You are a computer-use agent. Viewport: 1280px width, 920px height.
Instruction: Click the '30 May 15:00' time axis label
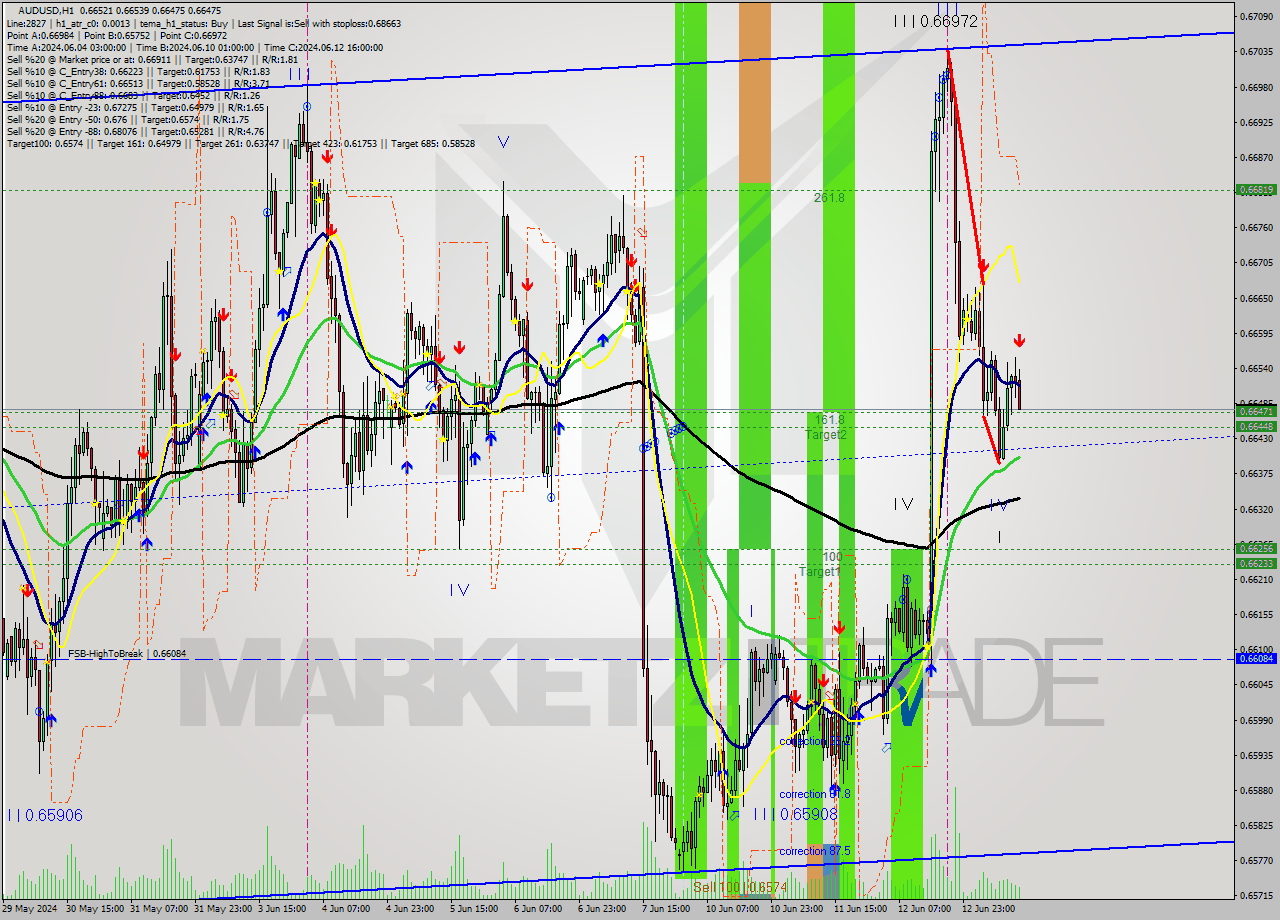(x=96, y=909)
